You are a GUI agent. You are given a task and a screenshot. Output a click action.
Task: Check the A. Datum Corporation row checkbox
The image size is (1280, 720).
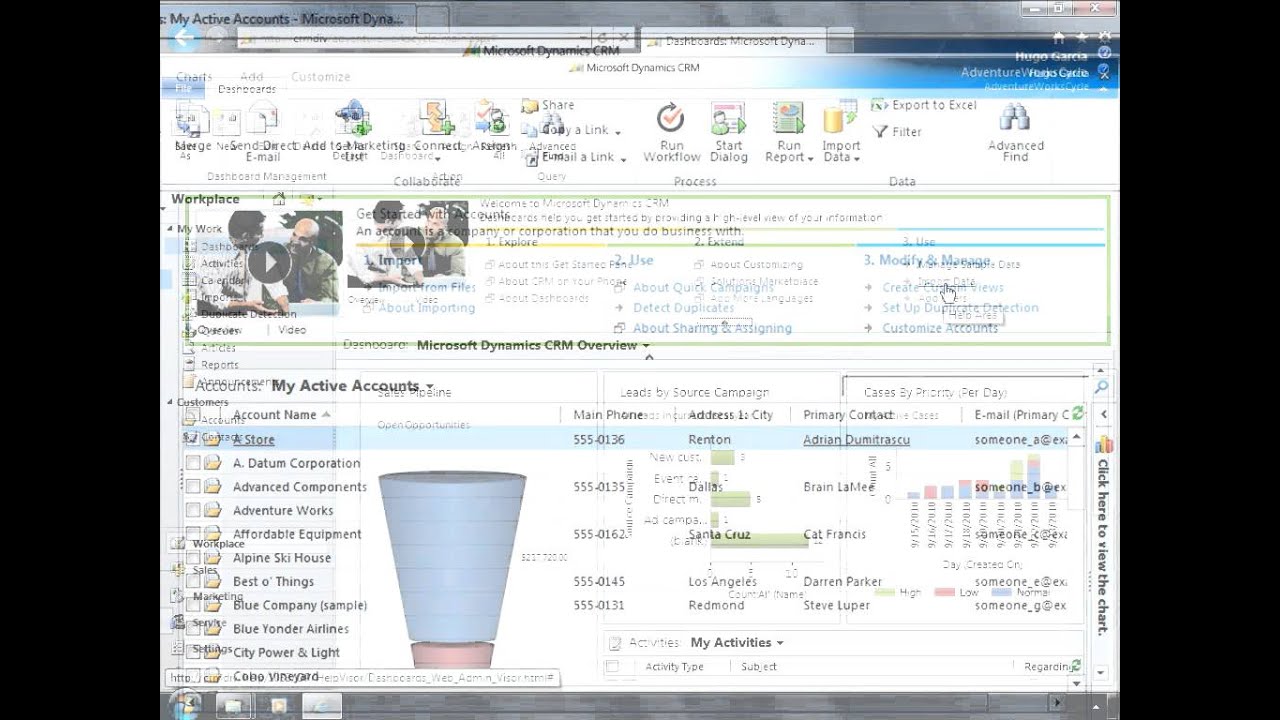(193, 463)
